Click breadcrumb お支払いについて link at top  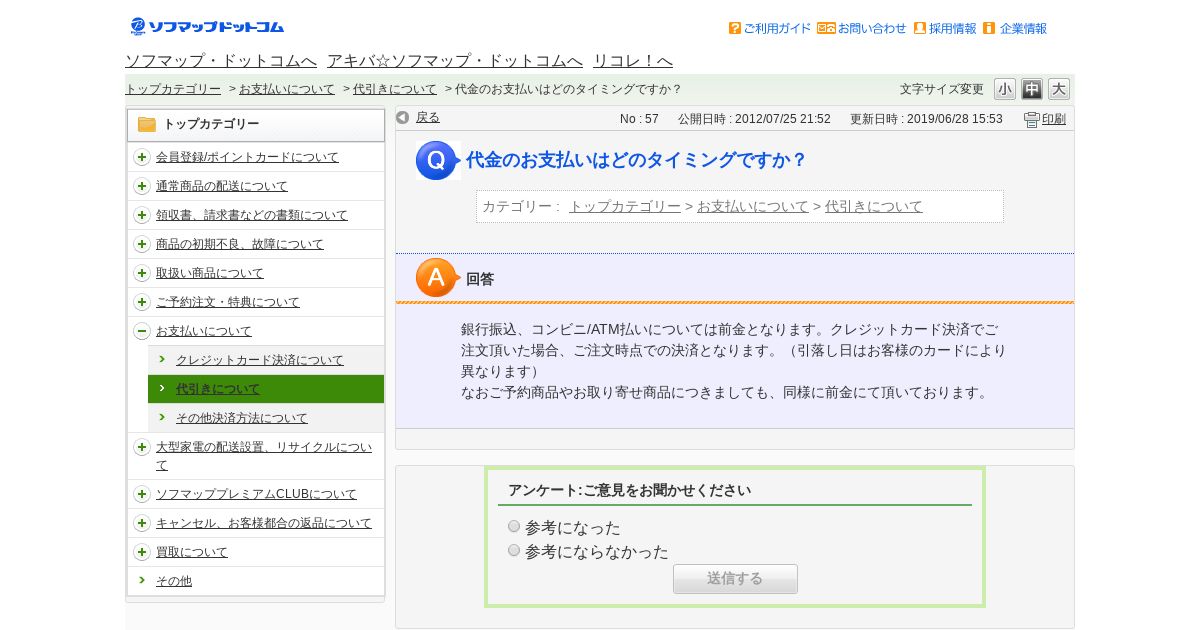click(x=287, y=89)
